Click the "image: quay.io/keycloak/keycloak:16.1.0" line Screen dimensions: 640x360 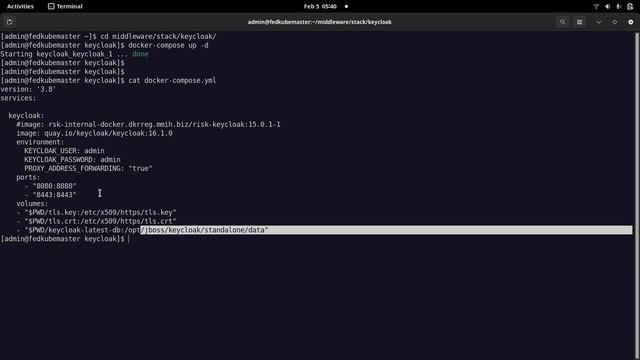point(94,133)
